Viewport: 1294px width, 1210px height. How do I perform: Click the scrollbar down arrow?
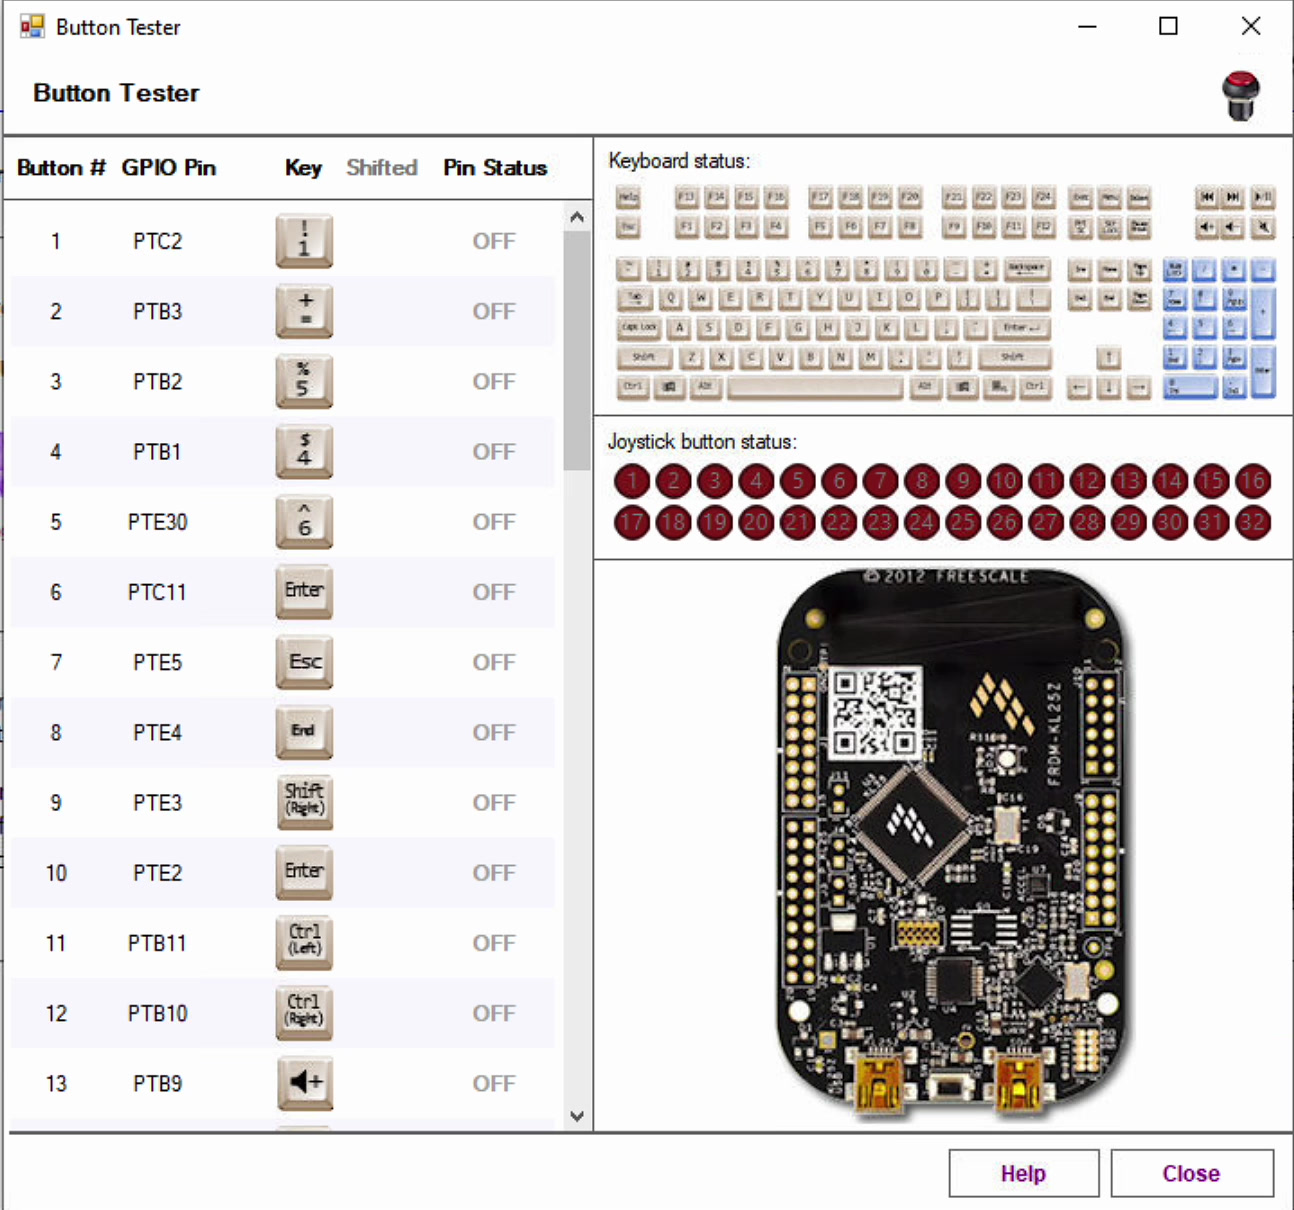click(577, 1115)
